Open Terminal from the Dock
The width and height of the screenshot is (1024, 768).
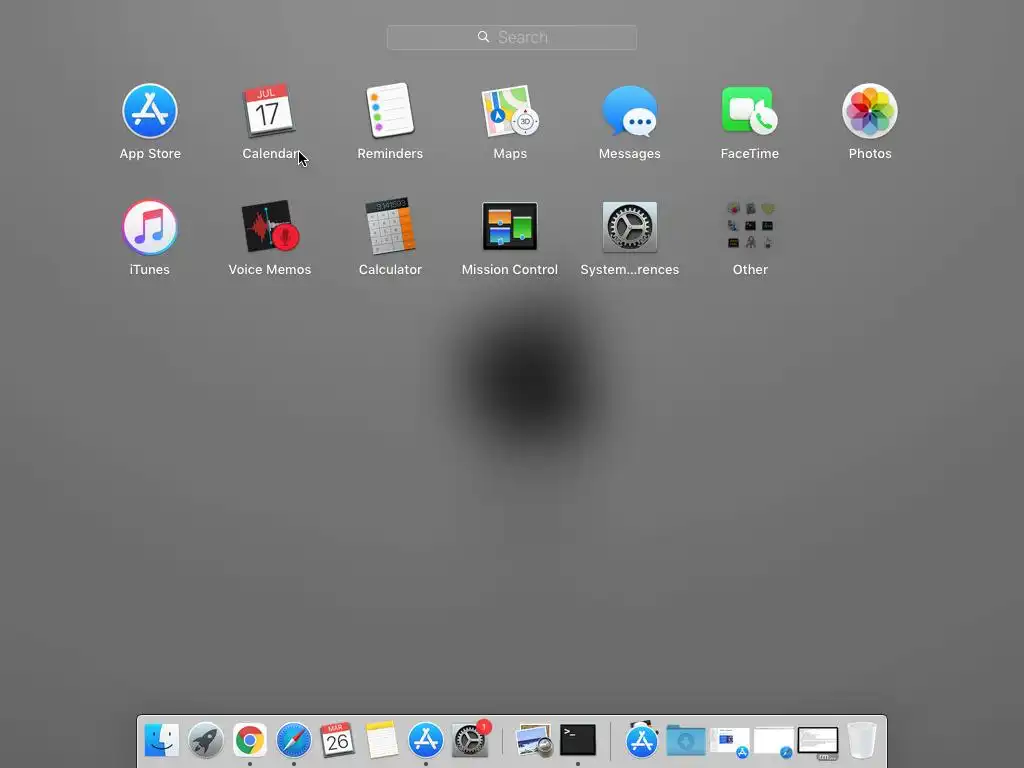click(x=578, y=739)
